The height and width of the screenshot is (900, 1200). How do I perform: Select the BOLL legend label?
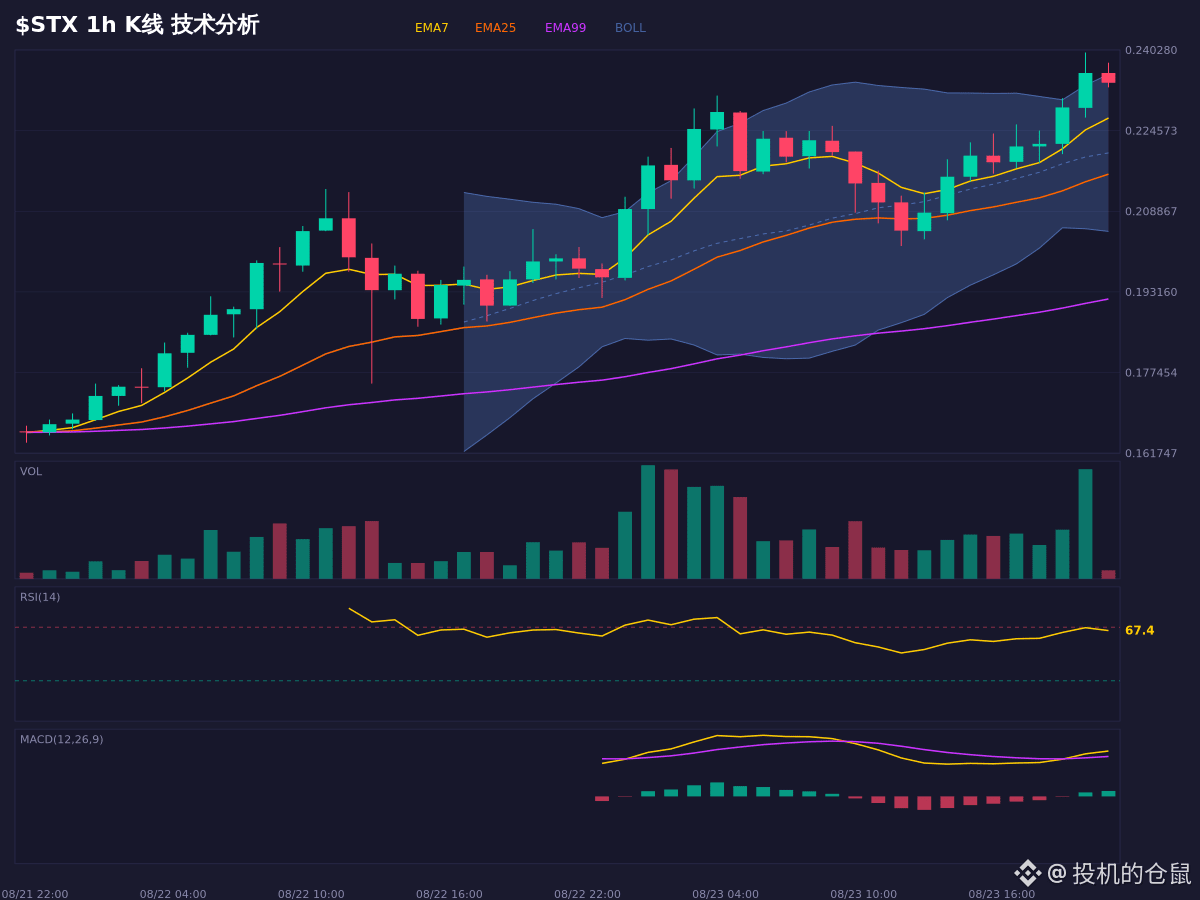coord(630,28)
